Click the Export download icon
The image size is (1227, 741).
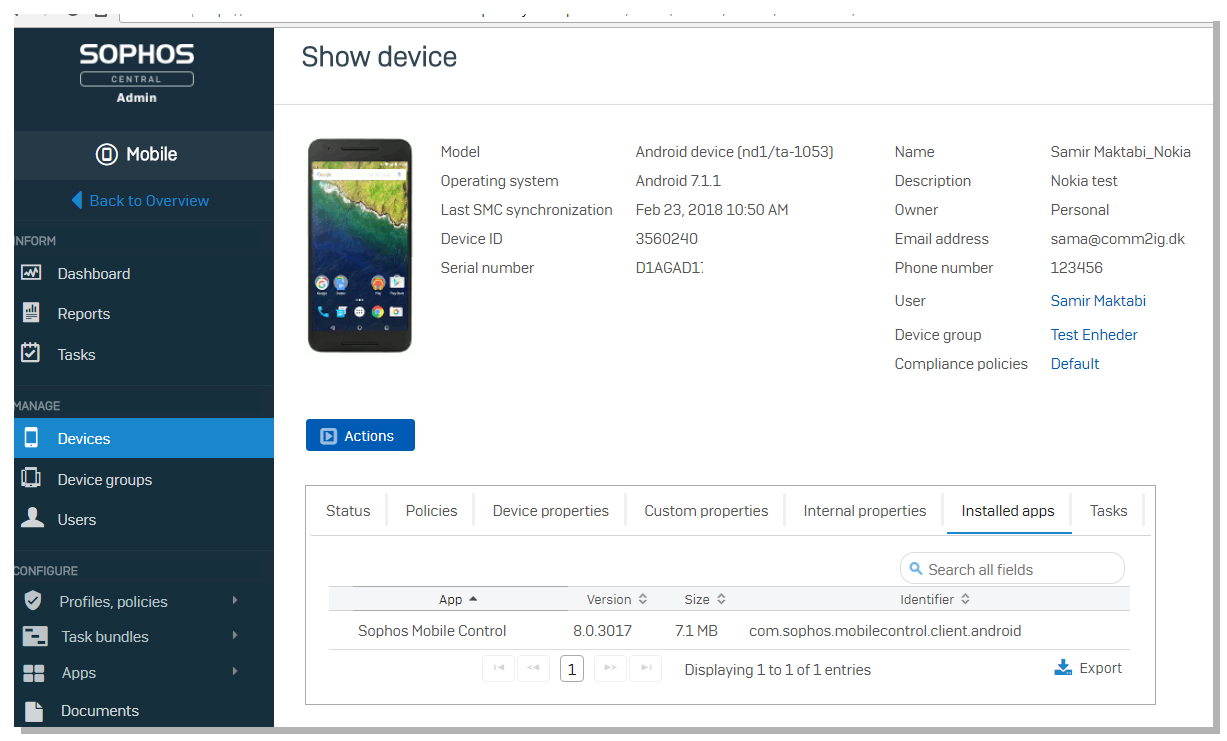click(x=1063, y=668)
